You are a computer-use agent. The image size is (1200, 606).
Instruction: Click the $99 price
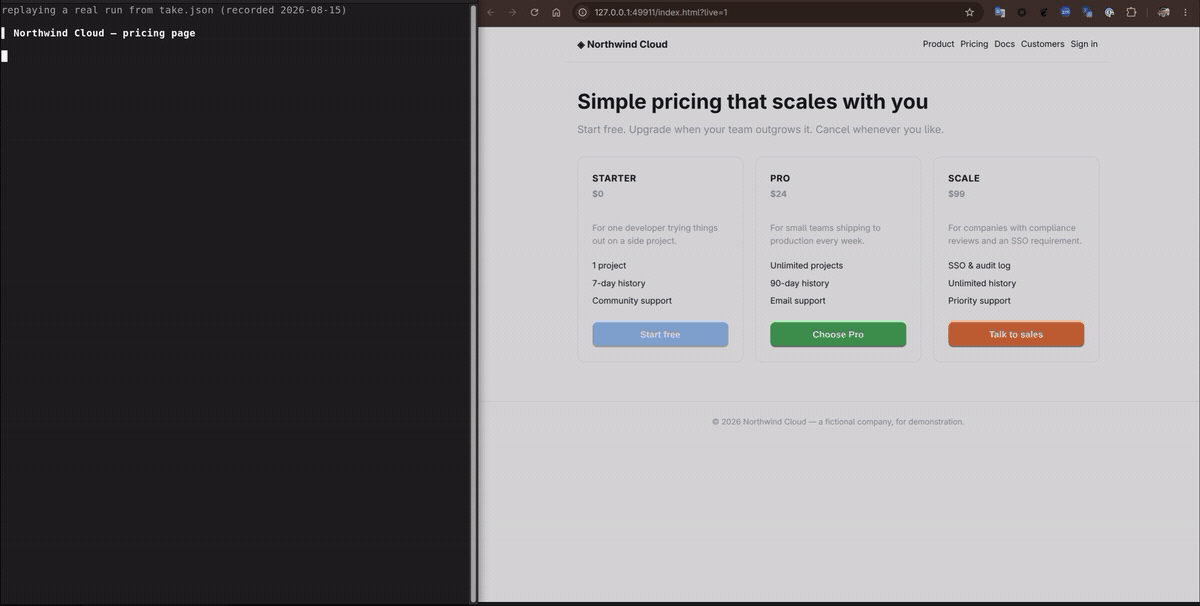(x=956, y=194)
